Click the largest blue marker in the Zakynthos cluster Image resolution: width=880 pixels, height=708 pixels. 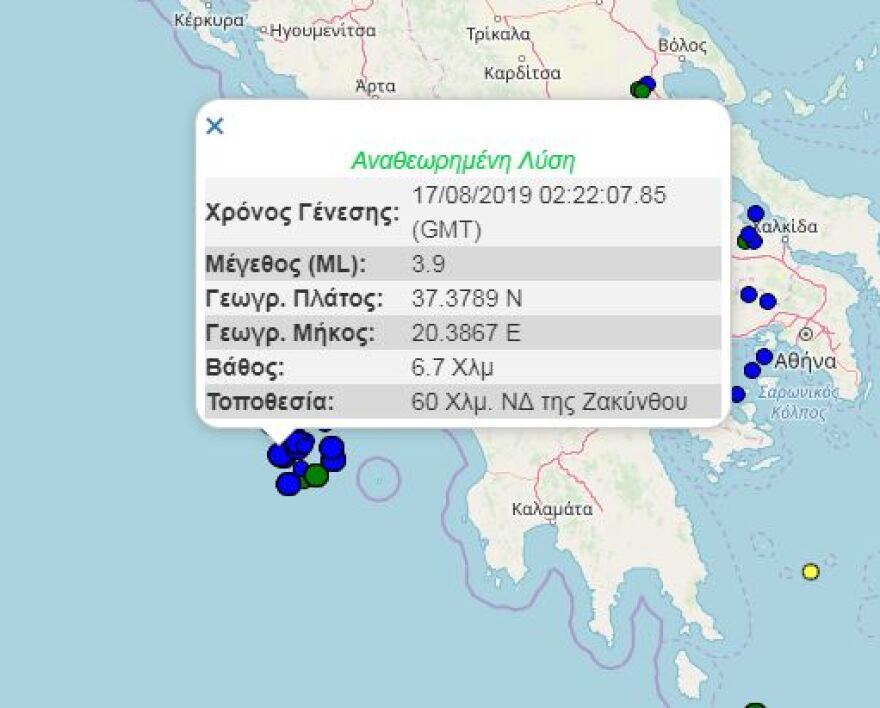pyautogui.click(x=332, y=452)
